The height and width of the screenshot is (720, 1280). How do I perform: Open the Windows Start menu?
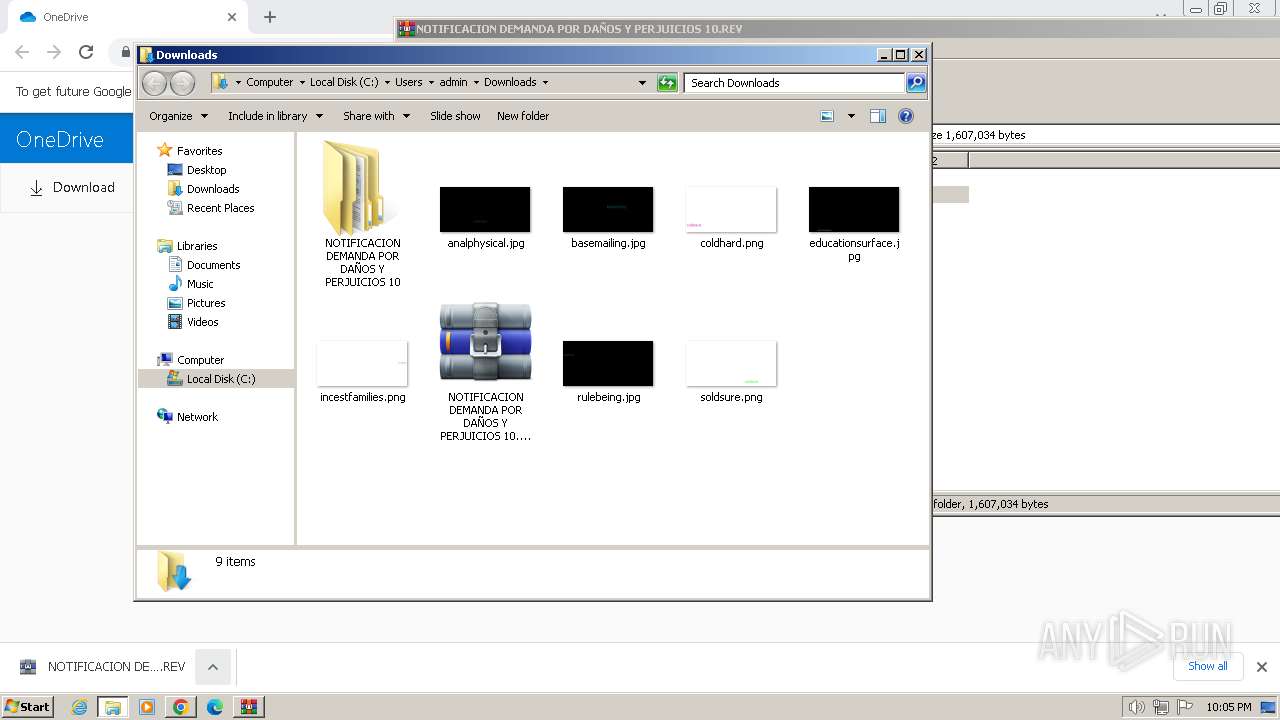click(x=28, y=706)
